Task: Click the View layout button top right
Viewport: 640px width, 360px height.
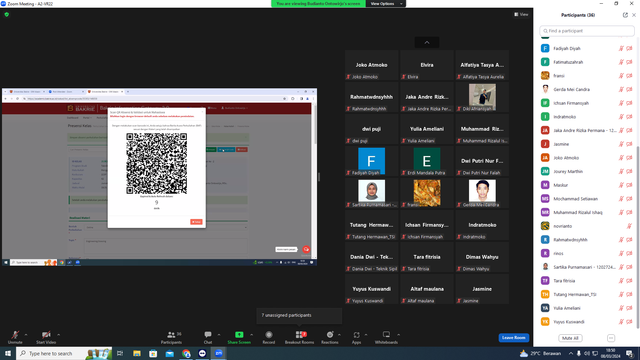Action: pyautogui.click(x=521, y=14)
